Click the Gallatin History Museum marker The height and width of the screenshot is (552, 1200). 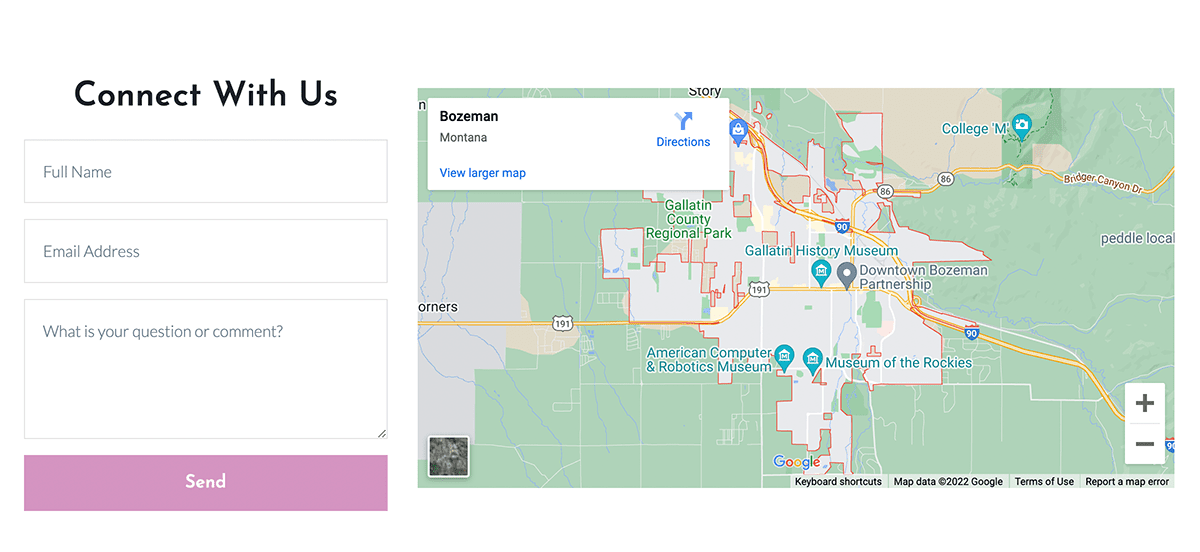[x=821, y=271]
